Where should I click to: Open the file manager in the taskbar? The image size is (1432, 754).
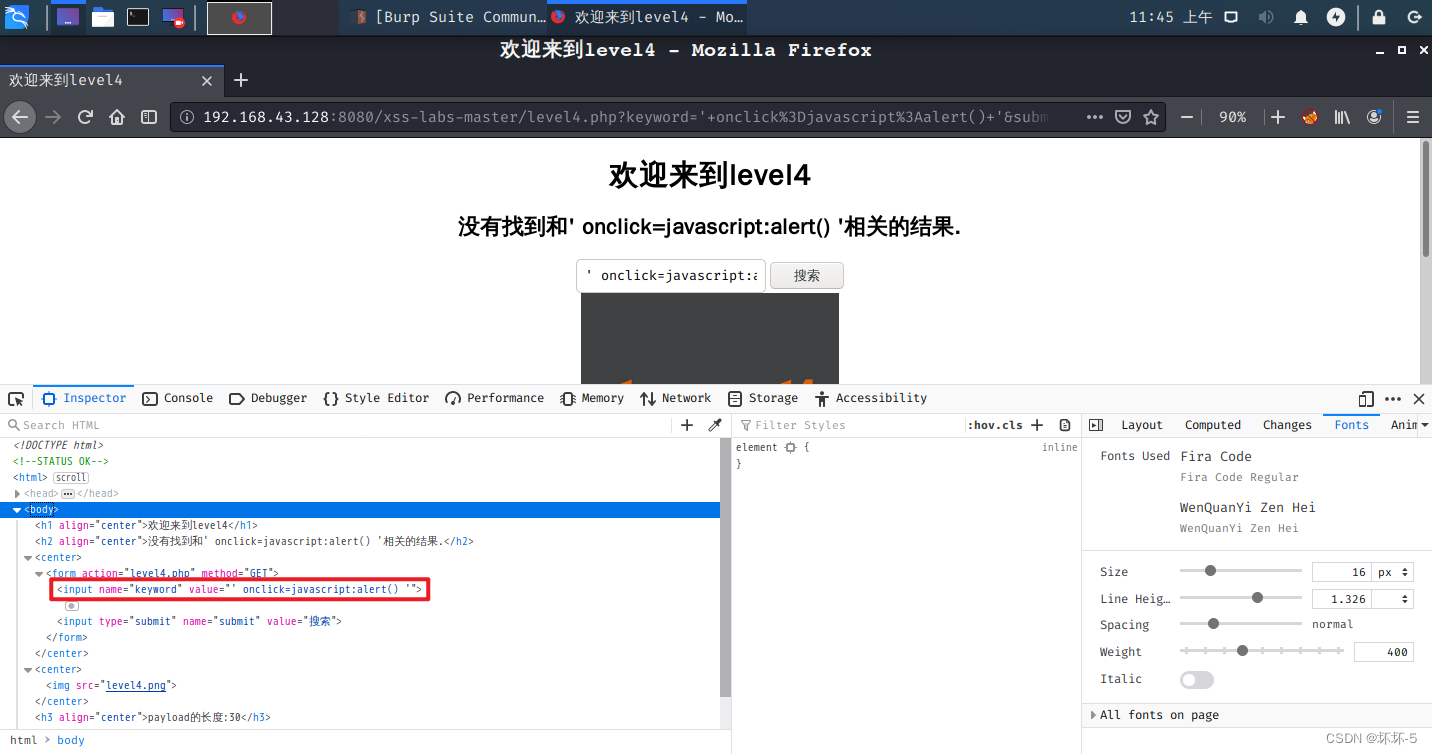click(x=102, y=17)
